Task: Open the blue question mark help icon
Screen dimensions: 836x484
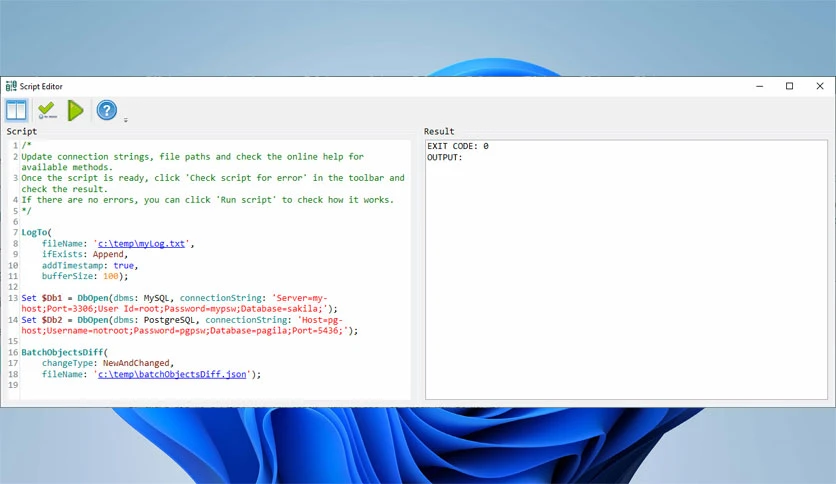Action: (107, 110)
